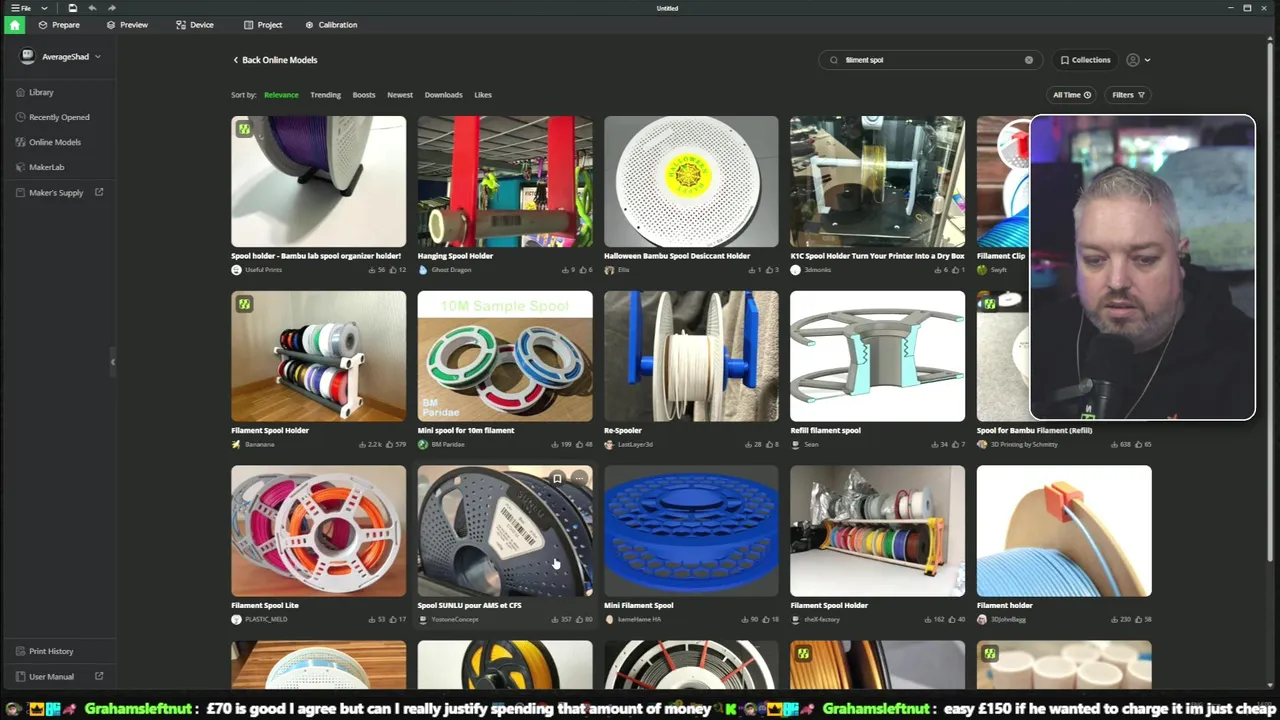
Task: Expand the AverageShad account dropdown
Action: pyautogui.click(x=98, y=57)
